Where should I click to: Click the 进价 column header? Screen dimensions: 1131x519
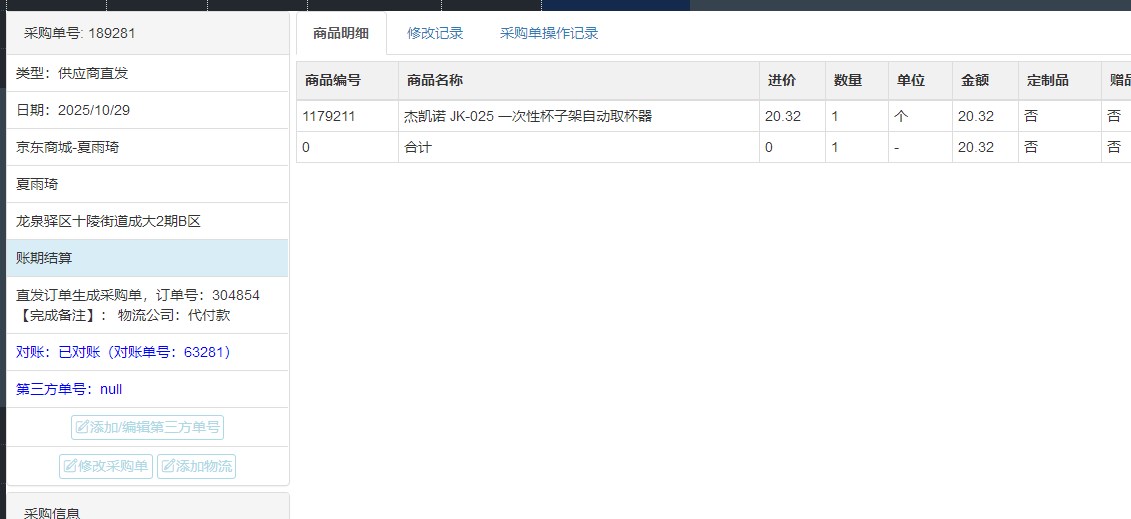coord(782,80)
